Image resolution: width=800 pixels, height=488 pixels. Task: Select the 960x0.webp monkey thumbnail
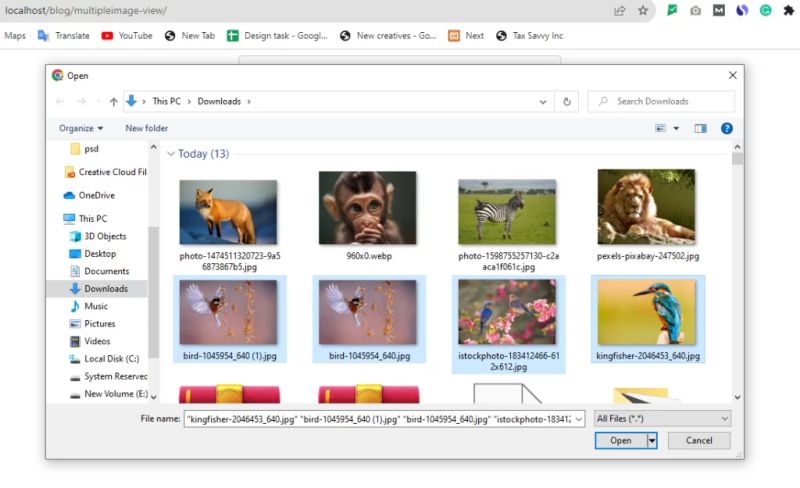click(368, 208)
